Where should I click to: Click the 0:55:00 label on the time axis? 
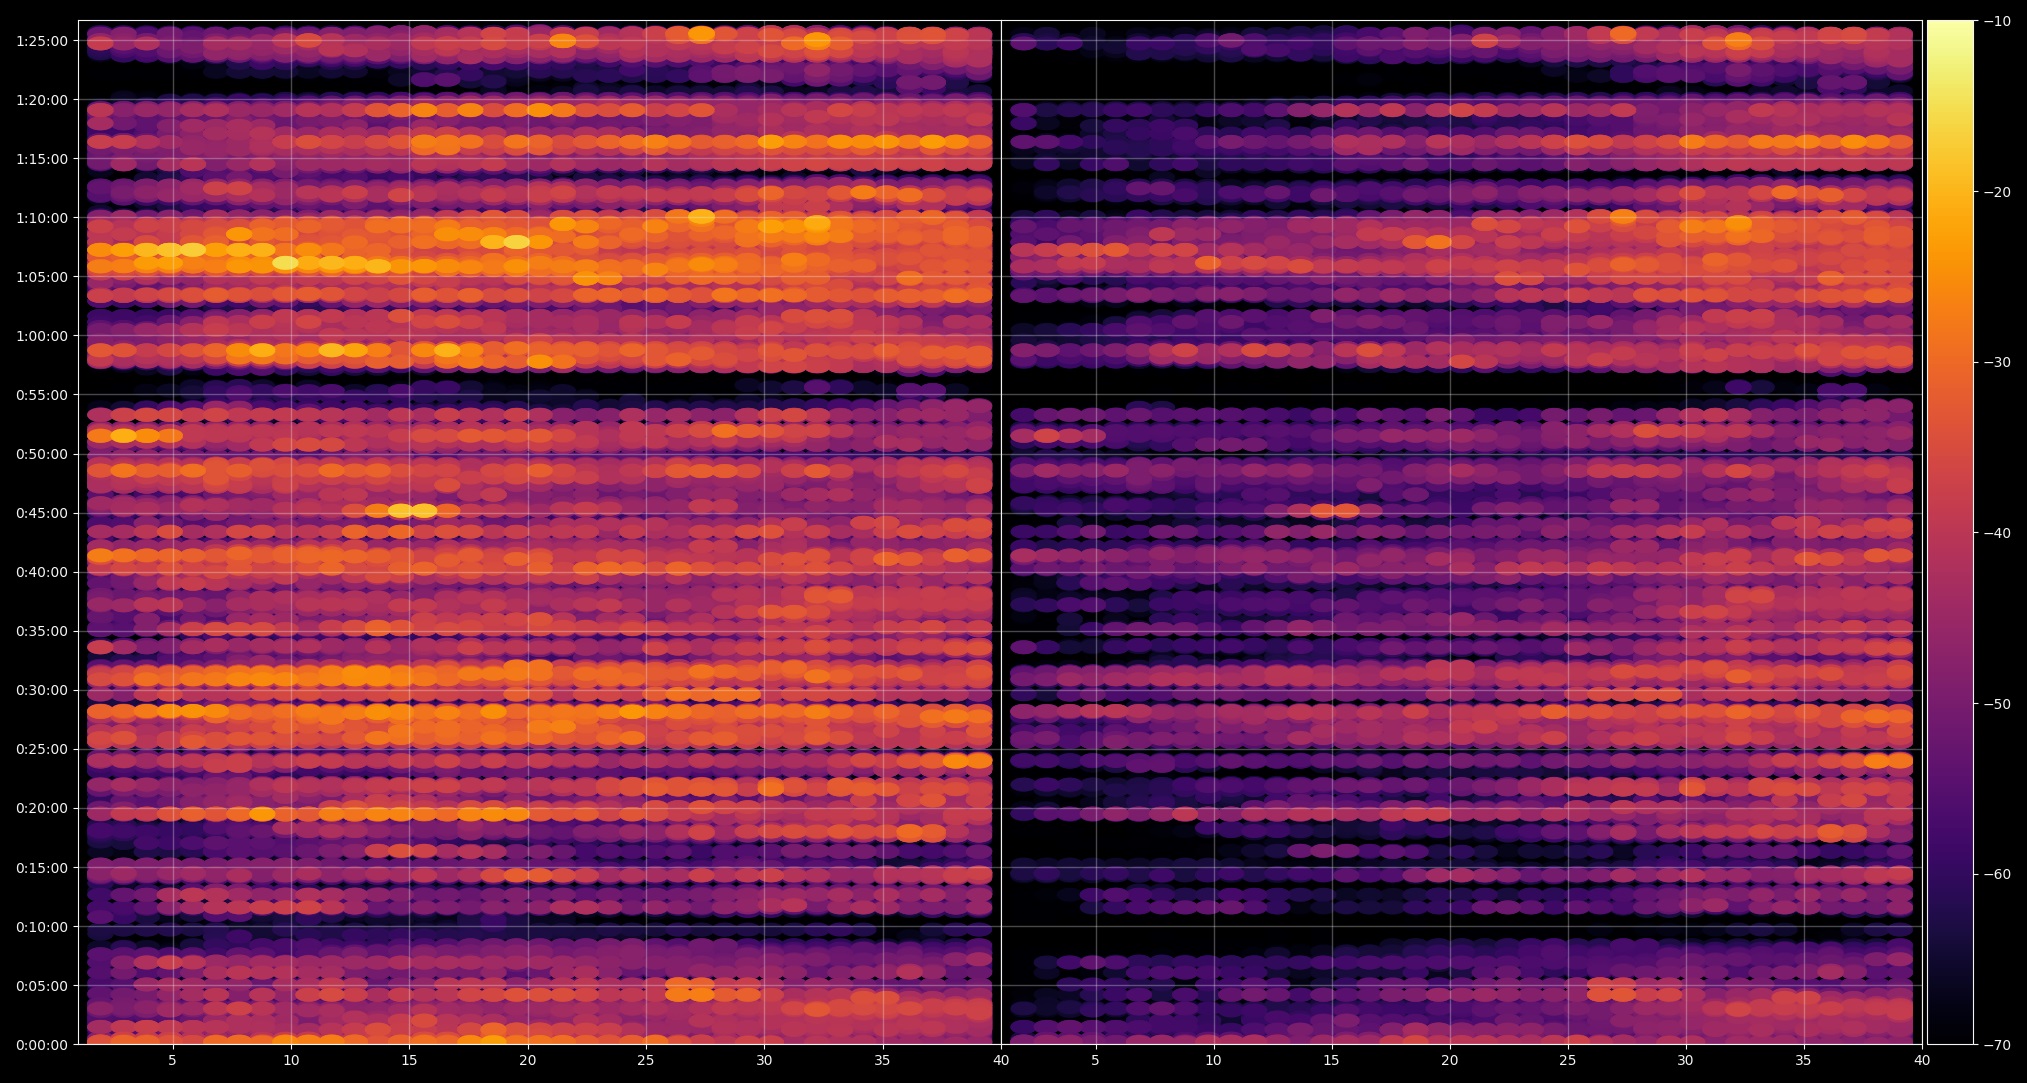point(41,395)
